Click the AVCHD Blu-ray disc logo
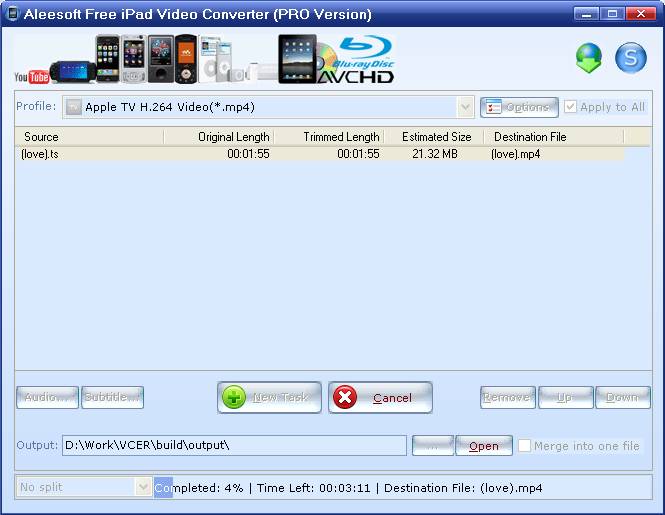 (x=356, y=61)
